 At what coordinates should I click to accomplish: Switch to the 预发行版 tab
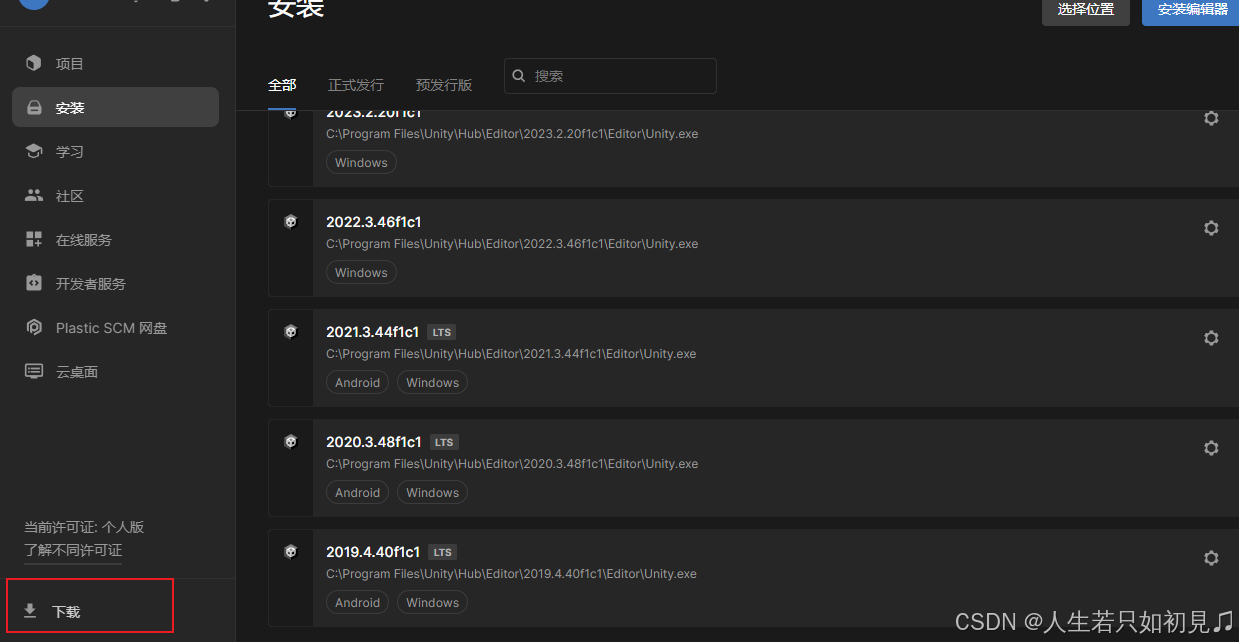click(444, 85)
